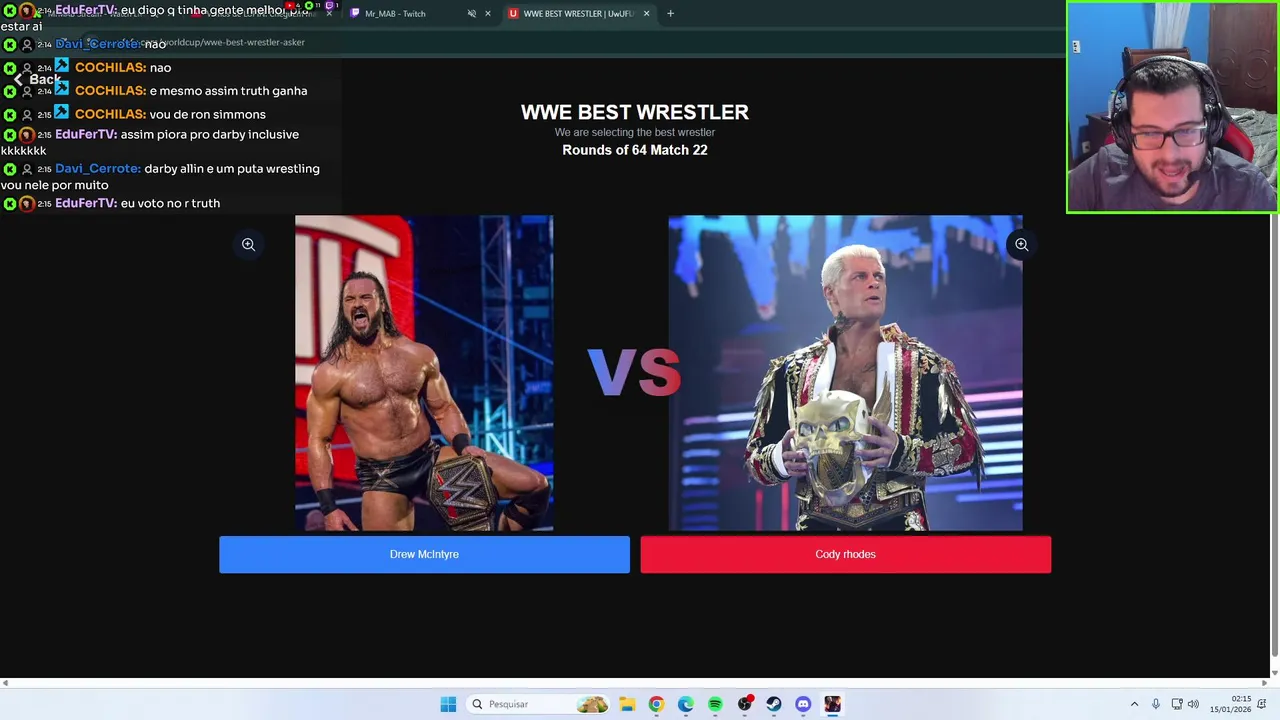Click the horizontal scrollbar left arrow

5,683
